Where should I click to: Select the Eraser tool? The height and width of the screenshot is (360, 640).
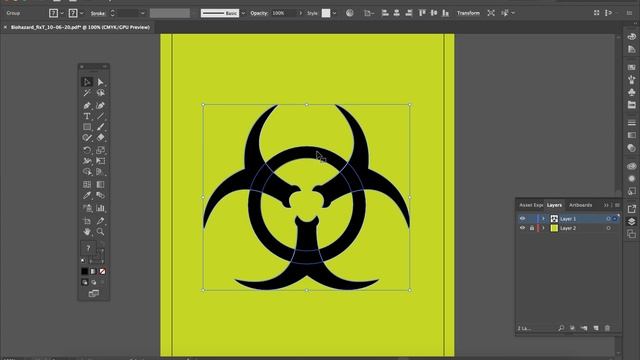pos(100,138)
